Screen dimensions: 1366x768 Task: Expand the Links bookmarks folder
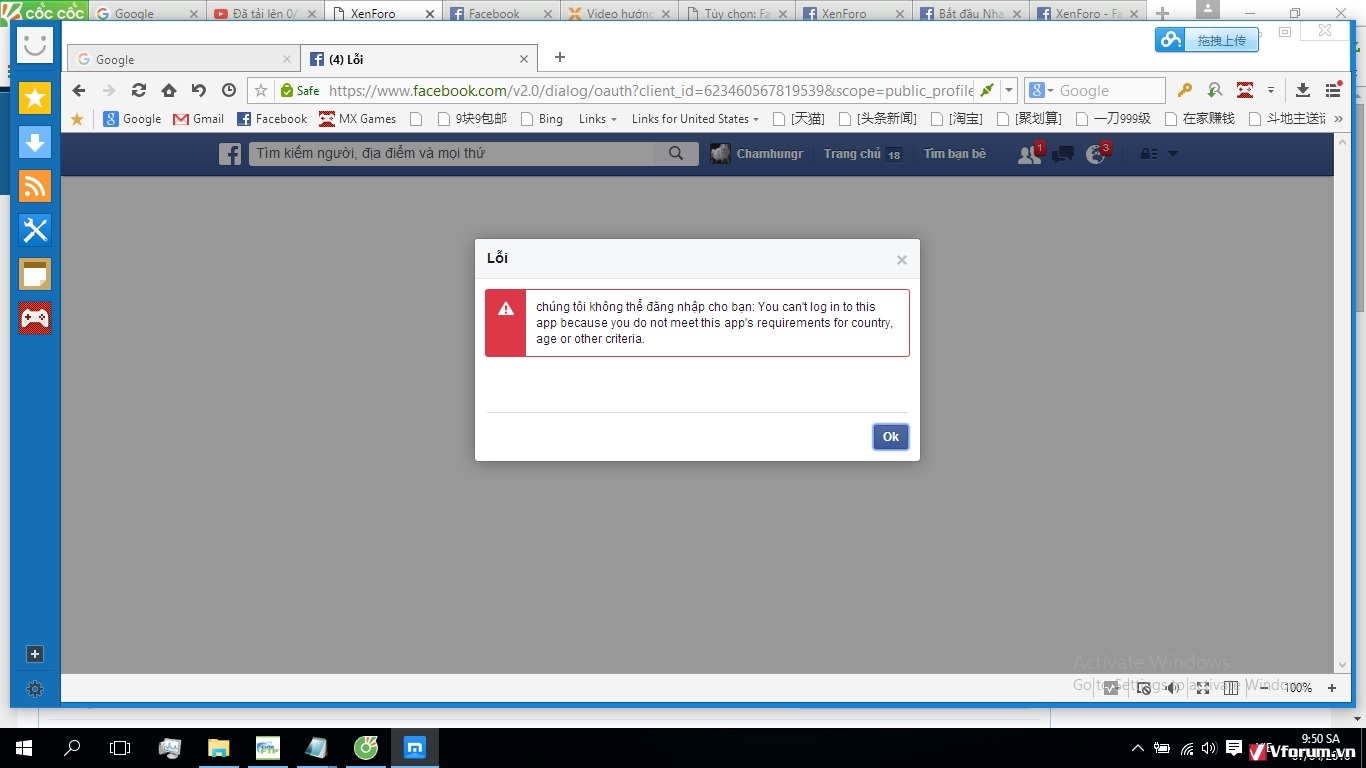click(x=598, y=119)
